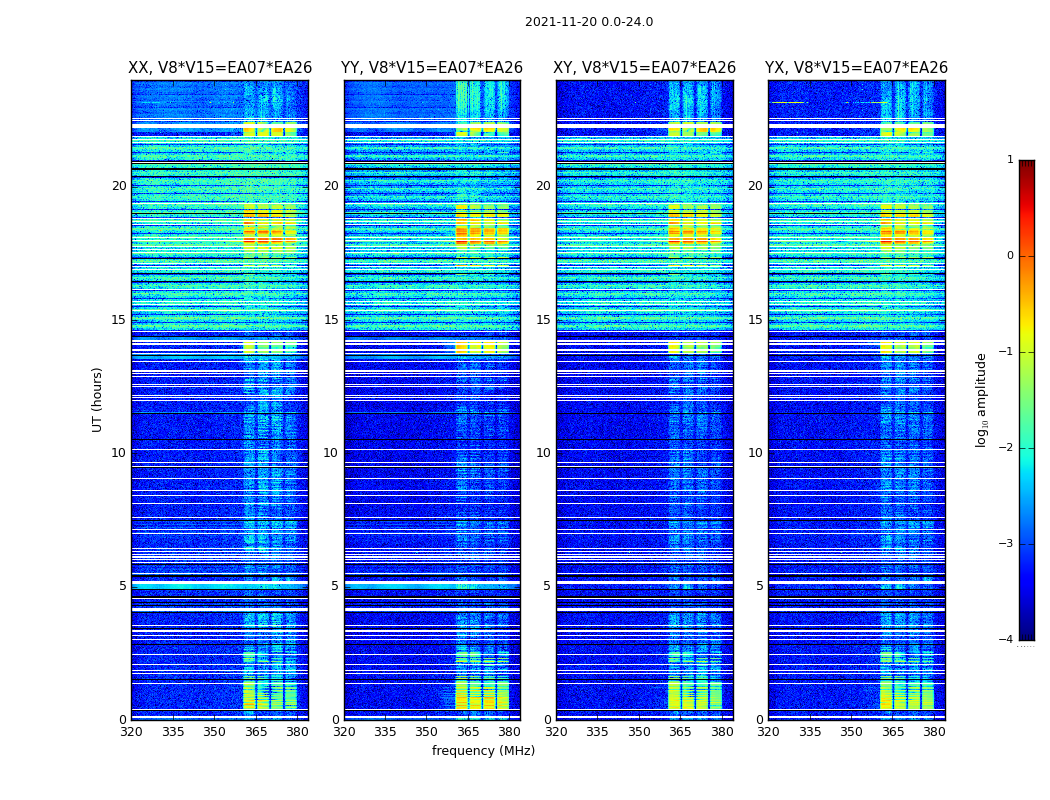This screenshot has height=800, width=1050.
Task: Click the yellow signal block near 0h in the XY panel
Action: (x=695, y=695)
